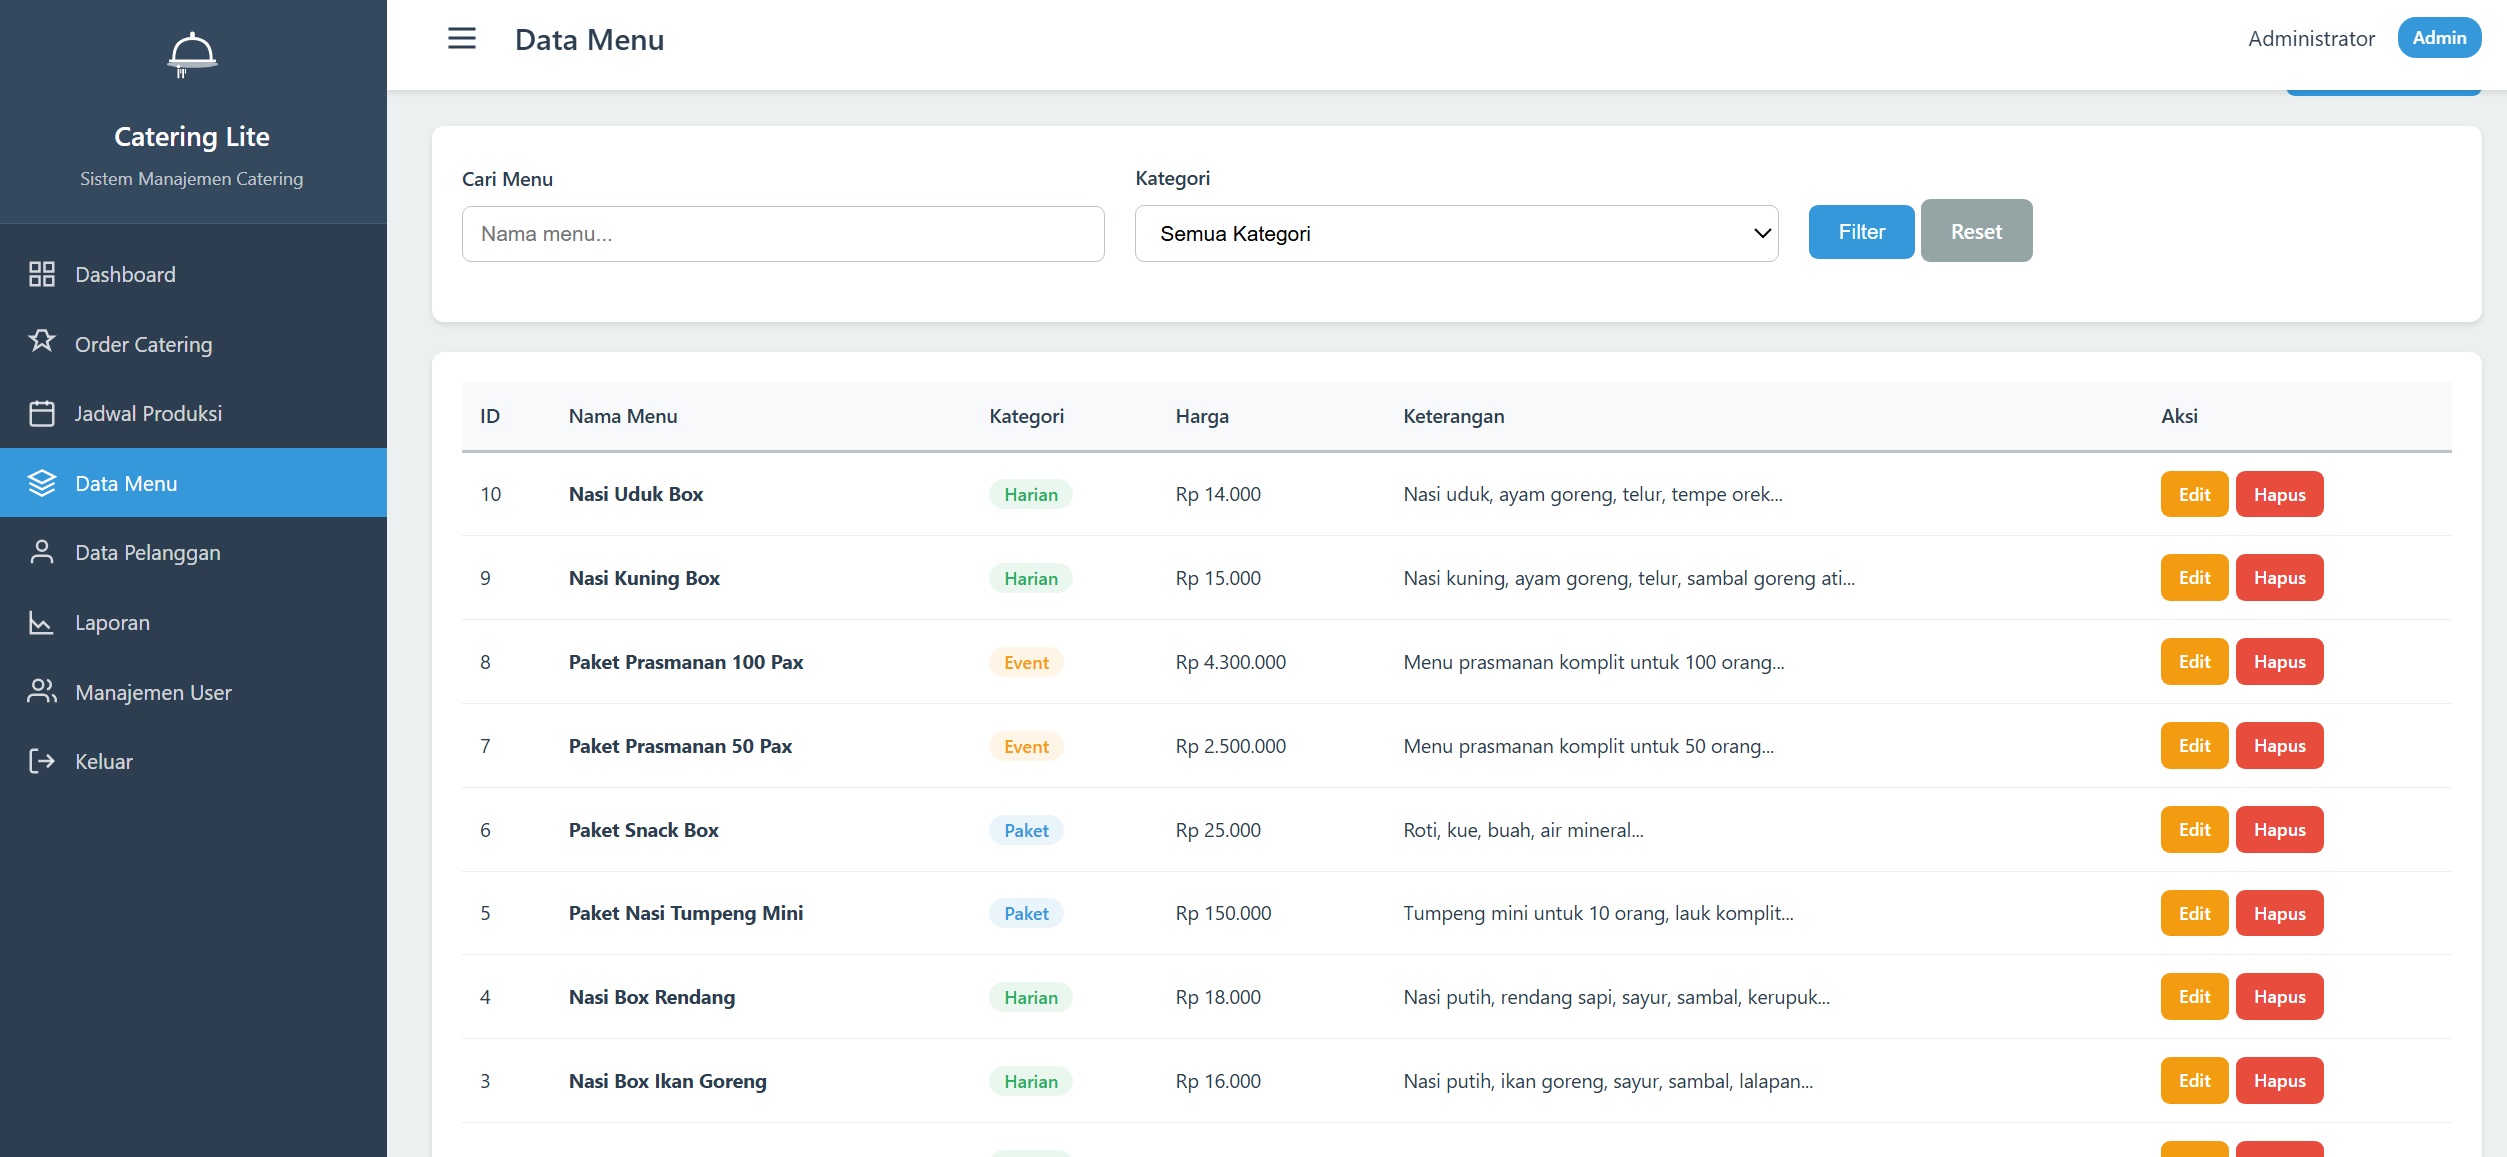The image size is (2507, 1157).
Task: Click the hamburger menu toggle icon
Action: click(461, 39)
